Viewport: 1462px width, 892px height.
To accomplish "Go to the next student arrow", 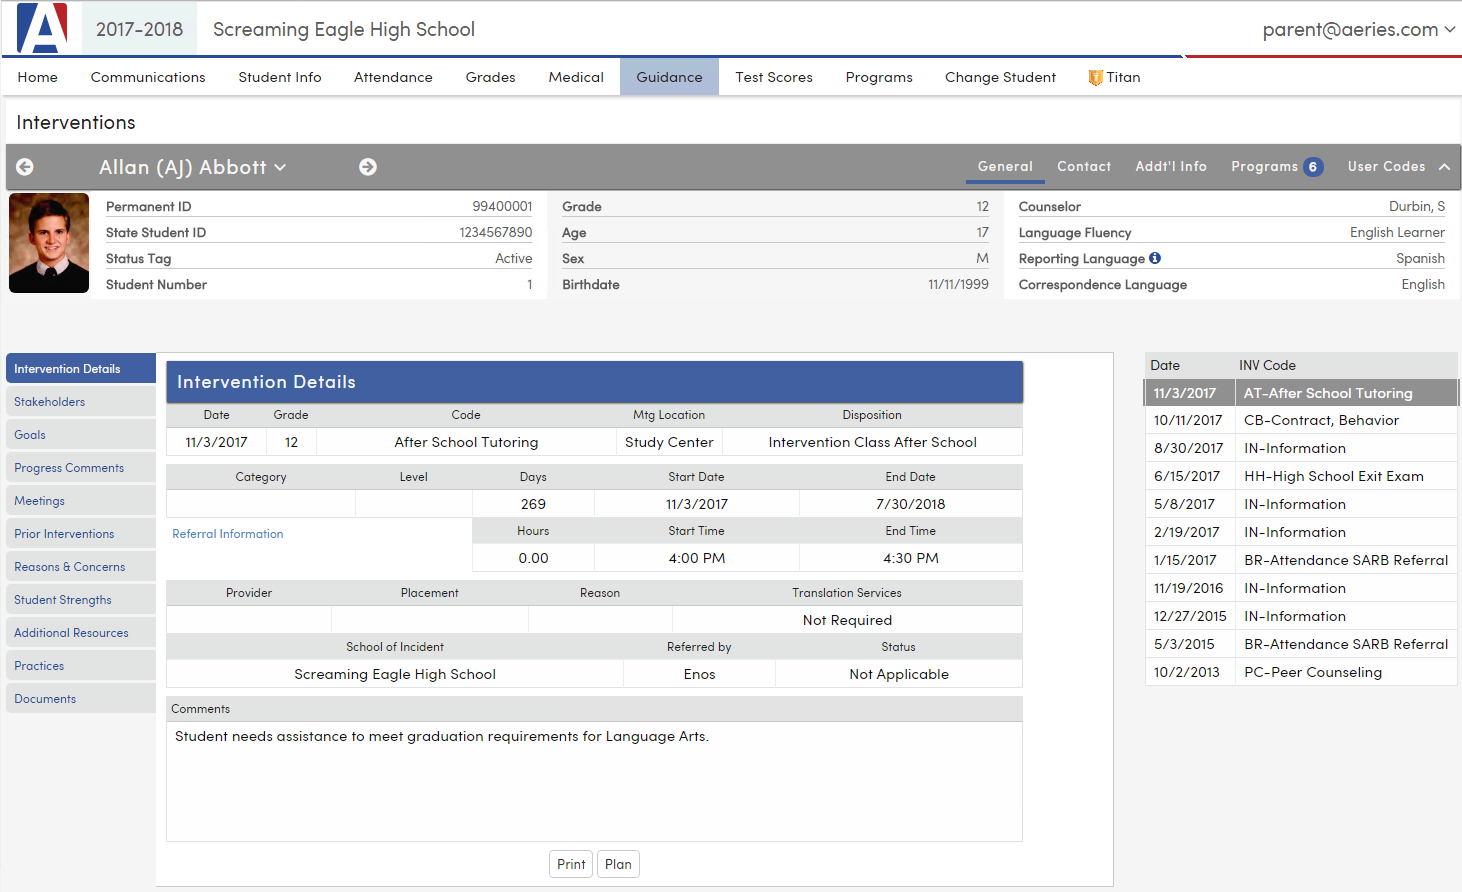I will click(368, 167).
